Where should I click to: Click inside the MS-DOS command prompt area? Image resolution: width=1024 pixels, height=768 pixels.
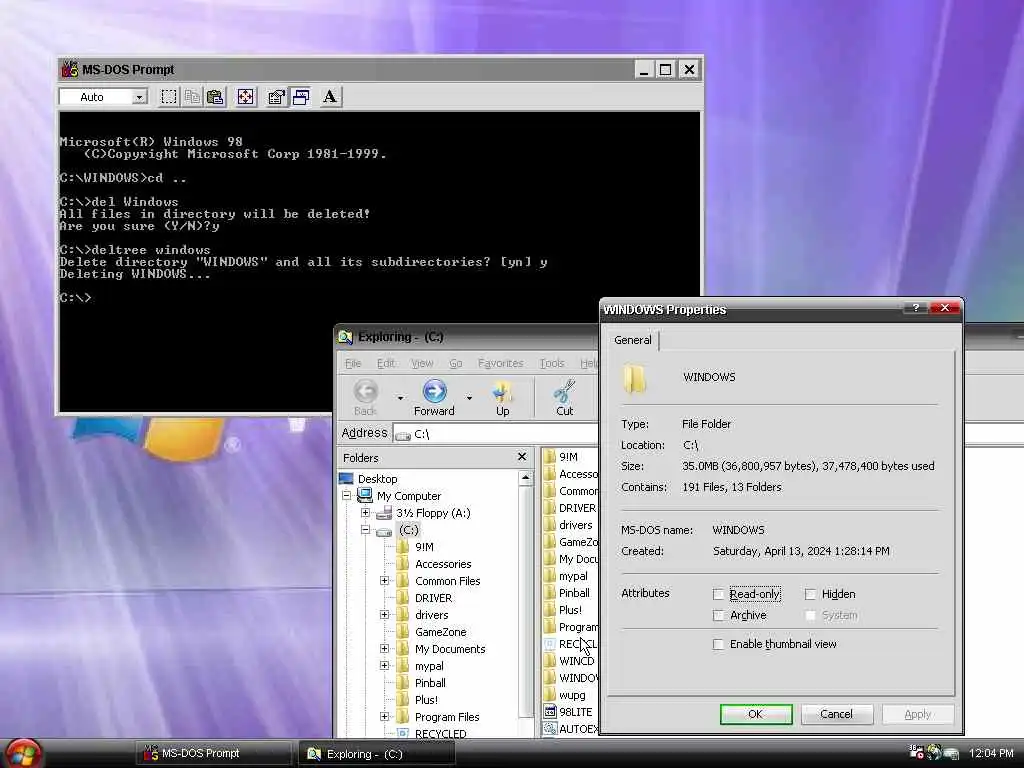pos(379,261)
